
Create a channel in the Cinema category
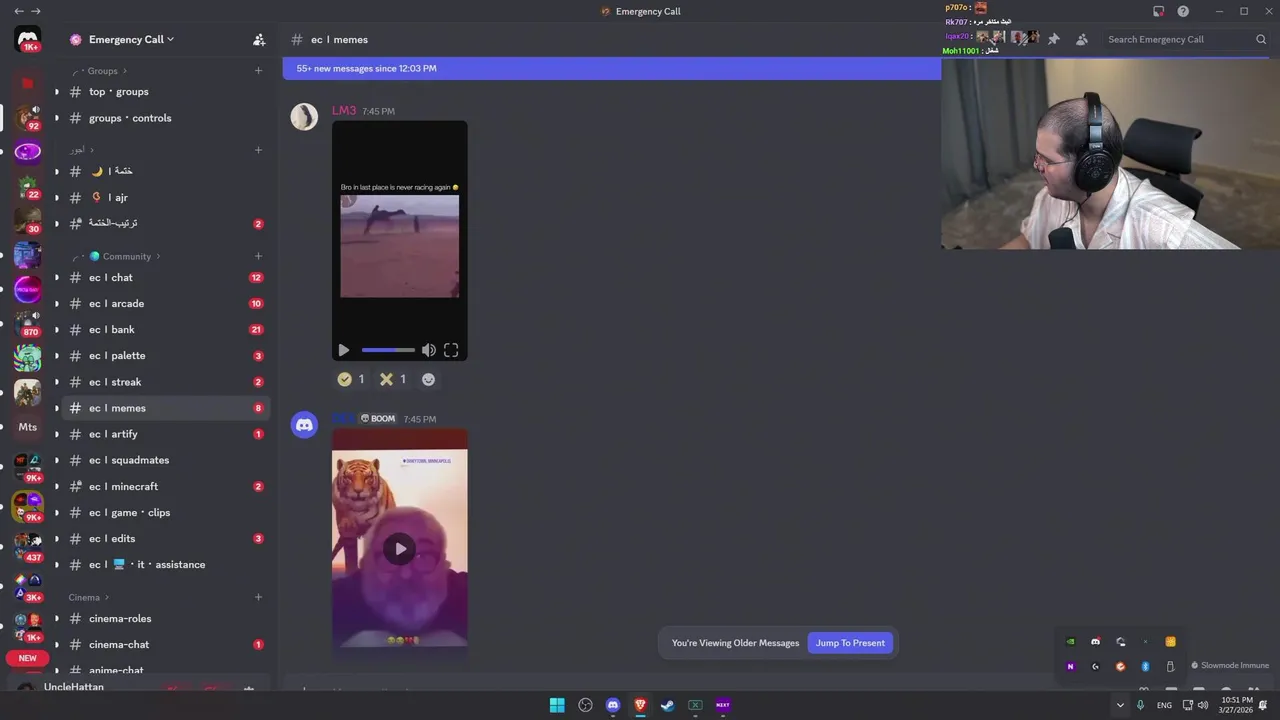coord(258,597)
